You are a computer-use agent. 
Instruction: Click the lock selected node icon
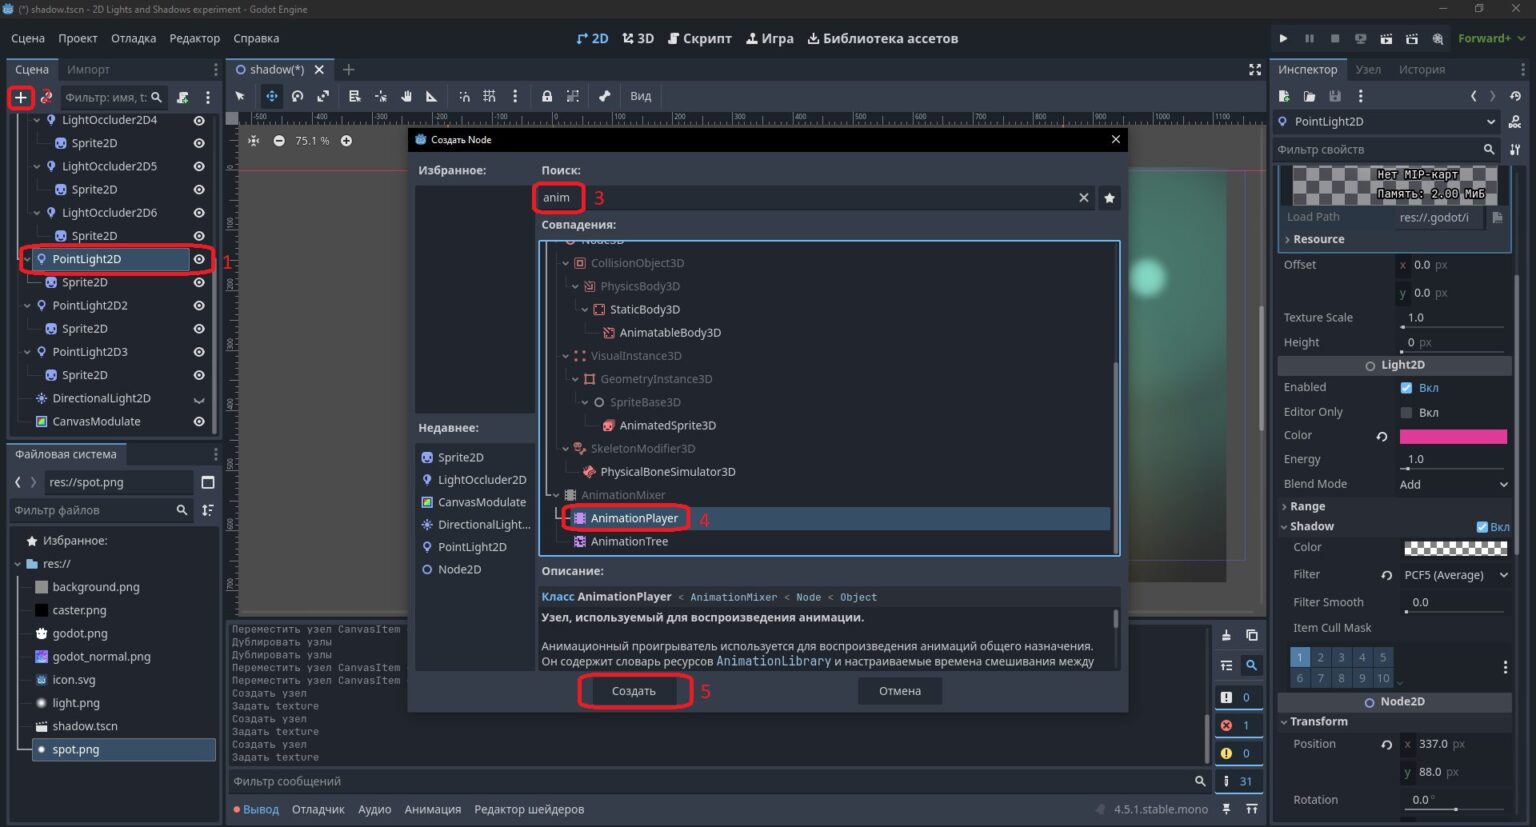(547, 96)
